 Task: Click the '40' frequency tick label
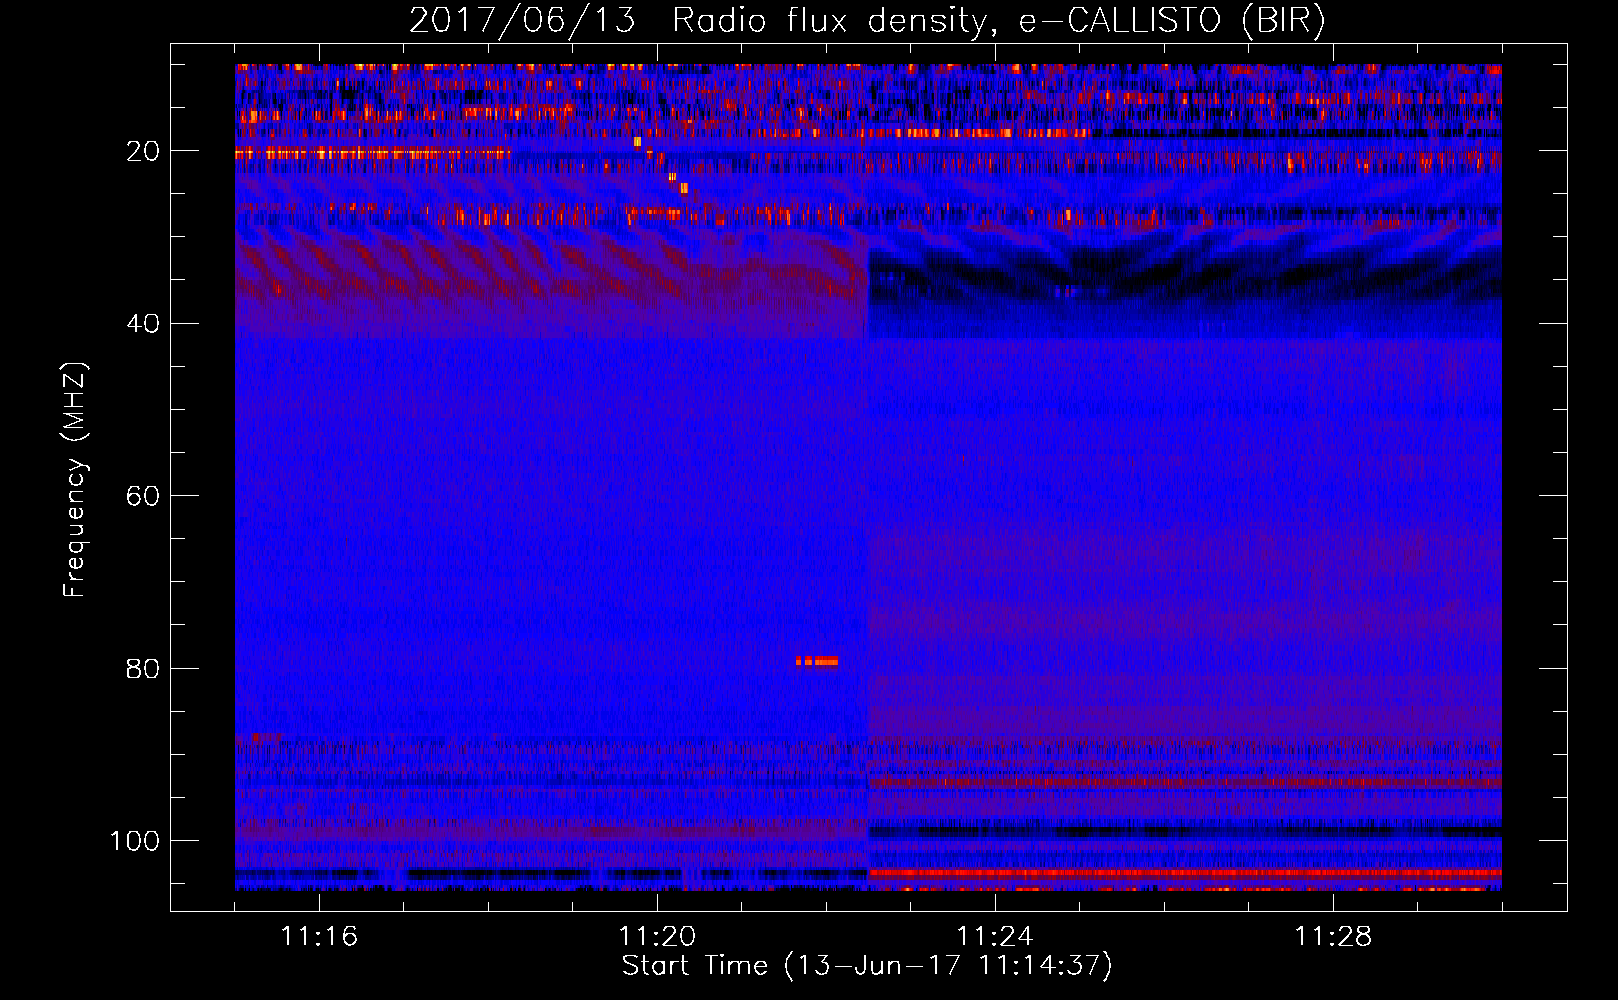[x=143, y=324]
